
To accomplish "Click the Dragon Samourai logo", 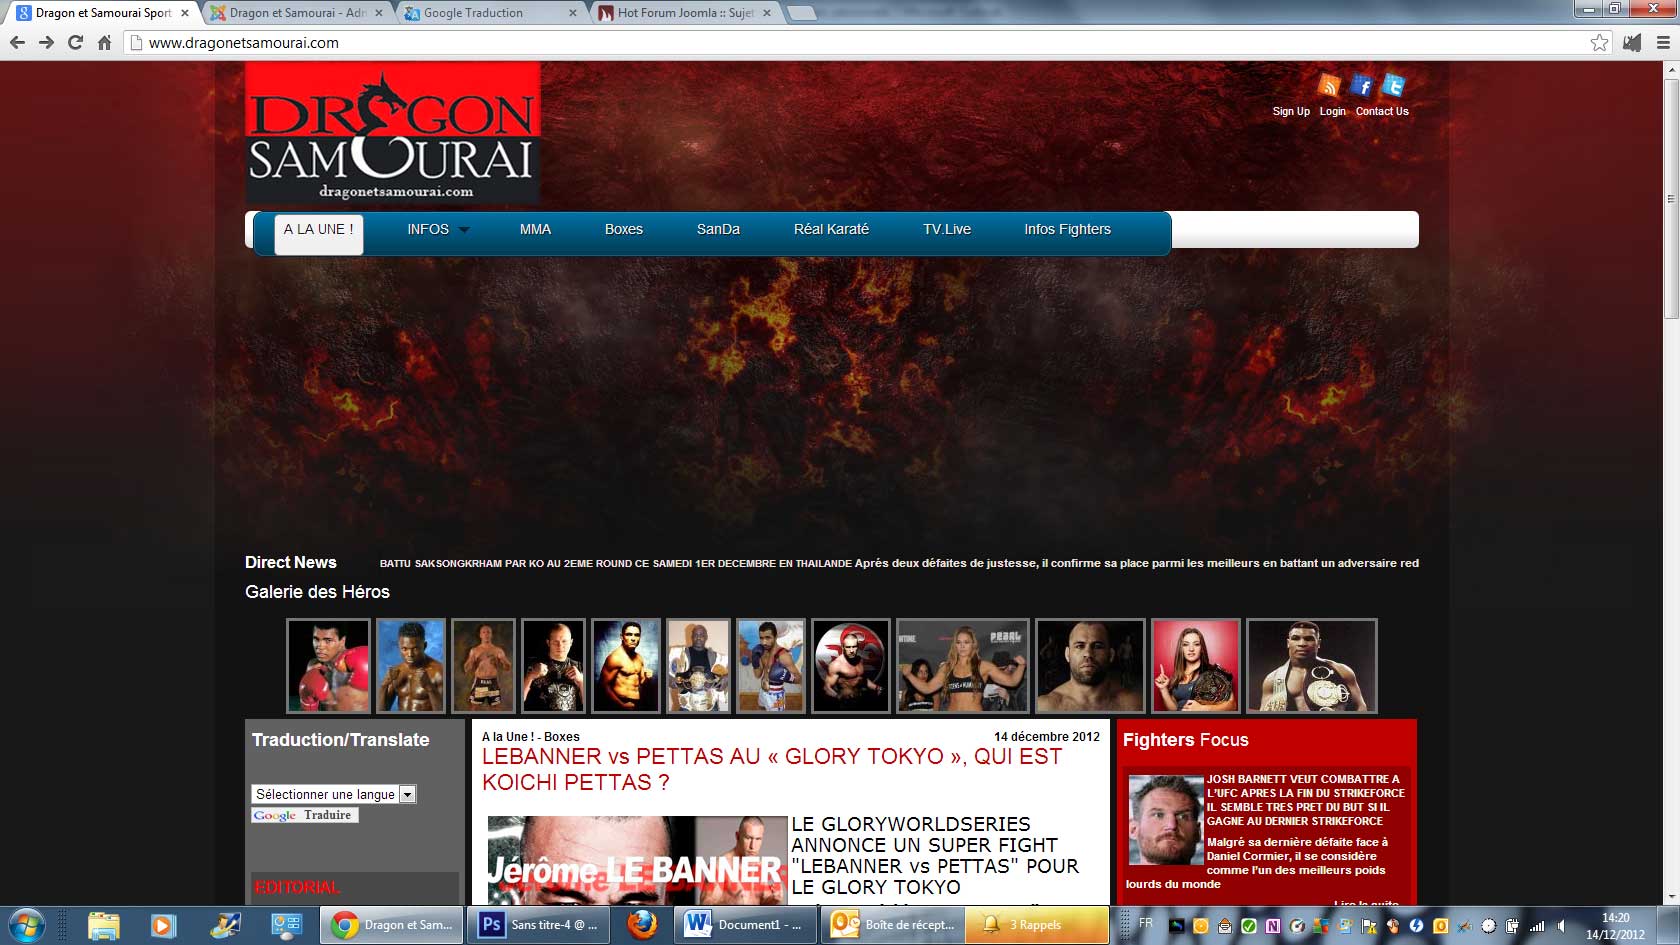I will click(x=393, y=133).
